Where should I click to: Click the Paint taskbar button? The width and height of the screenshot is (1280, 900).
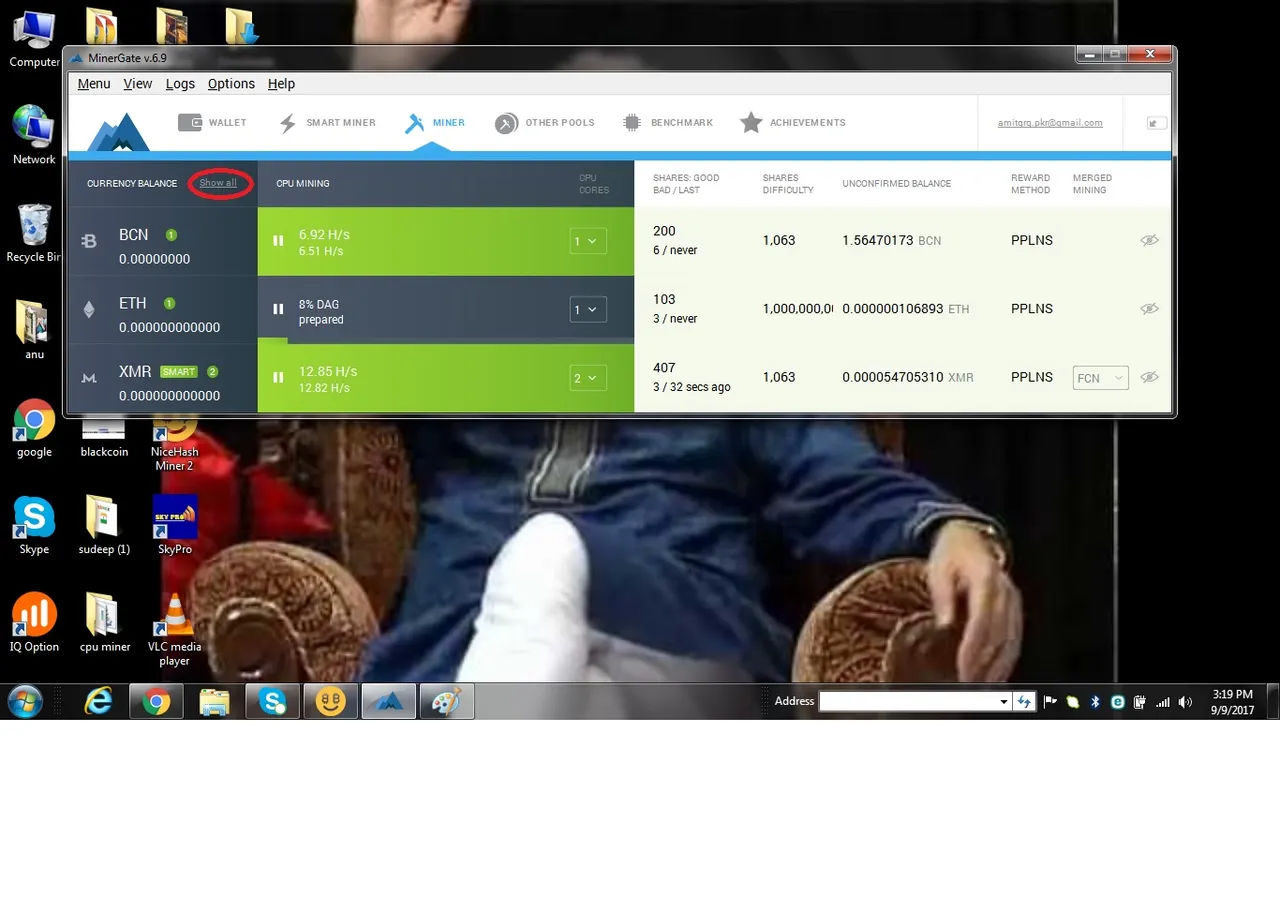click(x=446, y=702)
